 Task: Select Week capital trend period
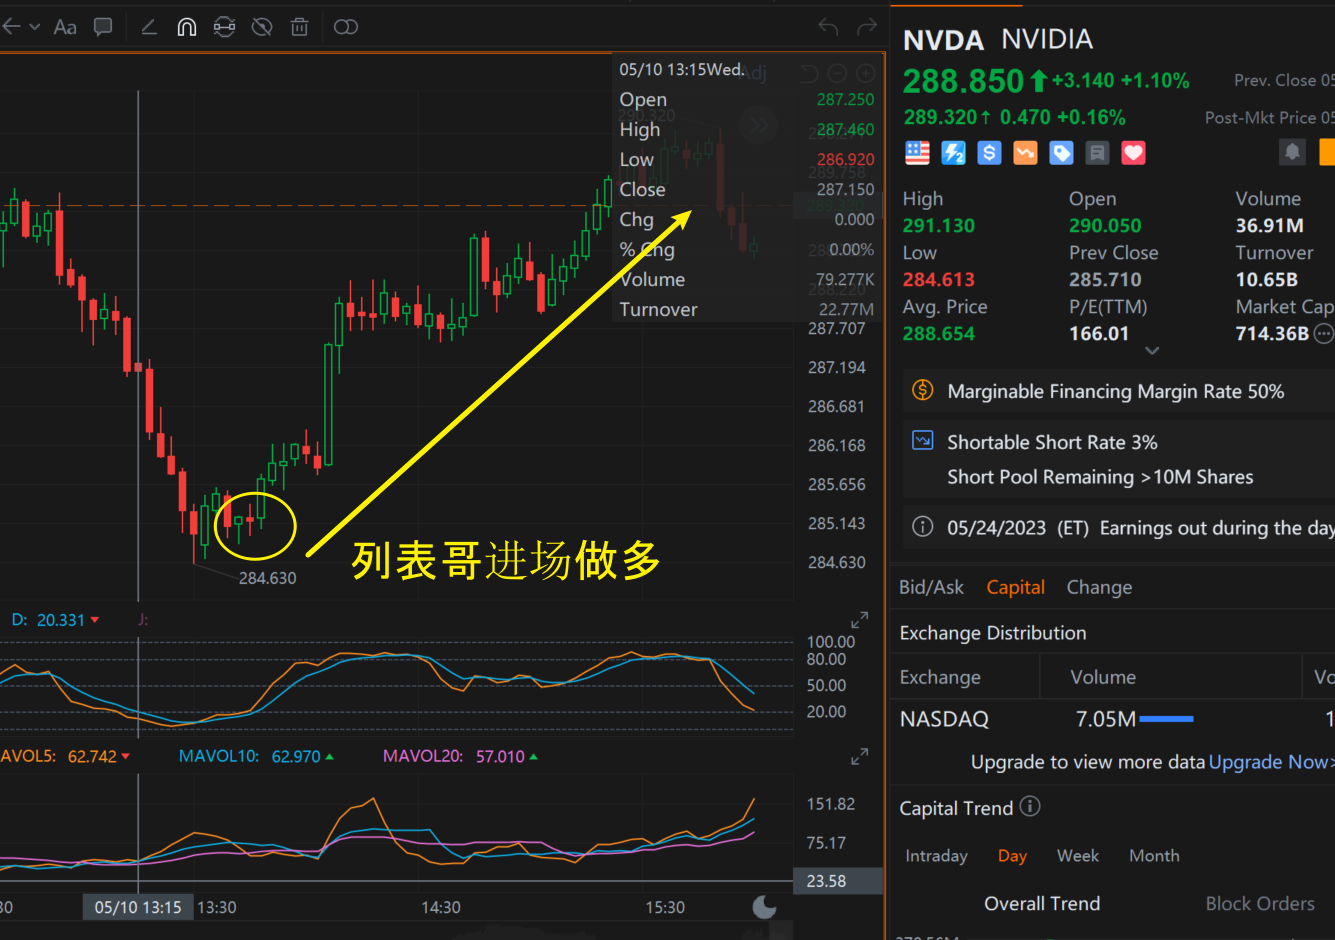[x=1077, y=856]
